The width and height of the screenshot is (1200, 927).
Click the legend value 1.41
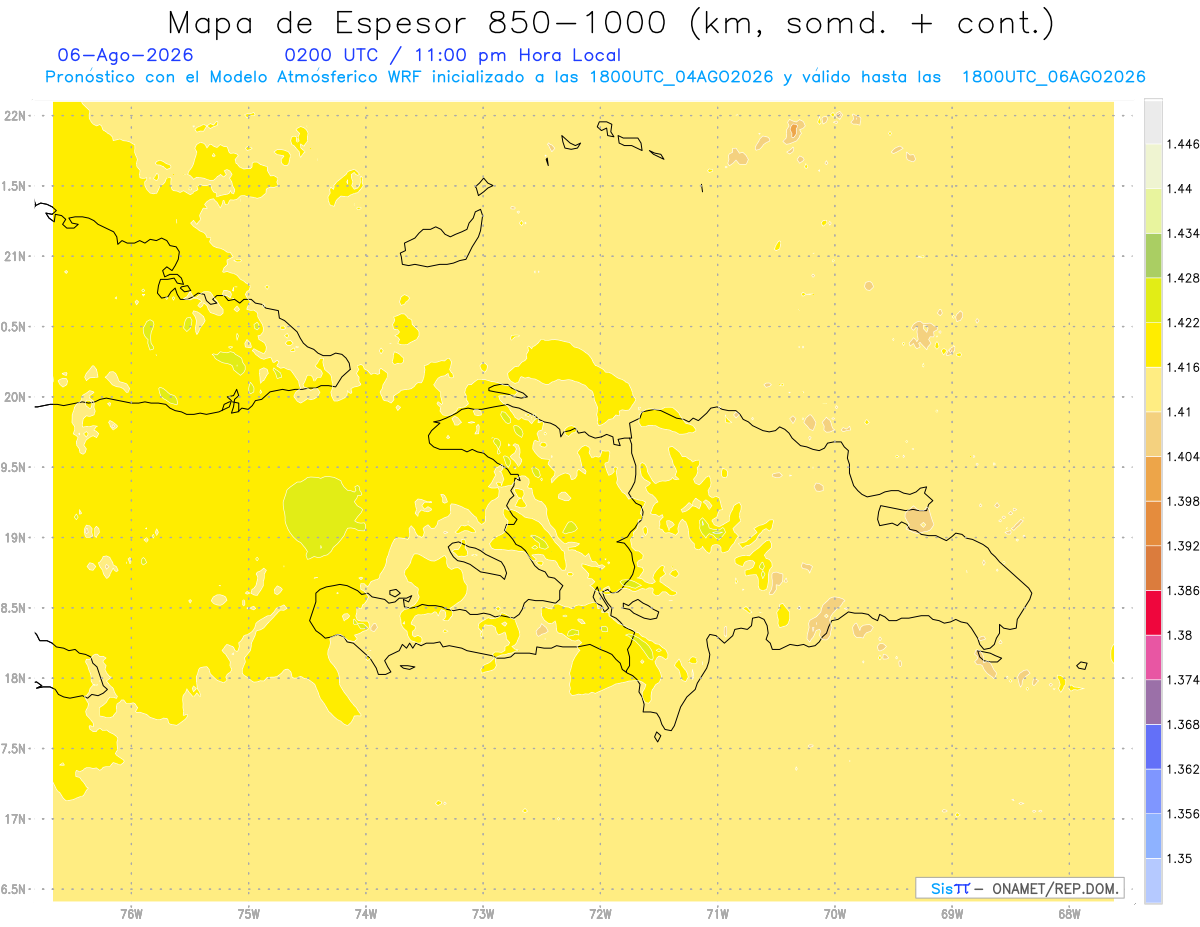(1180, 412)
